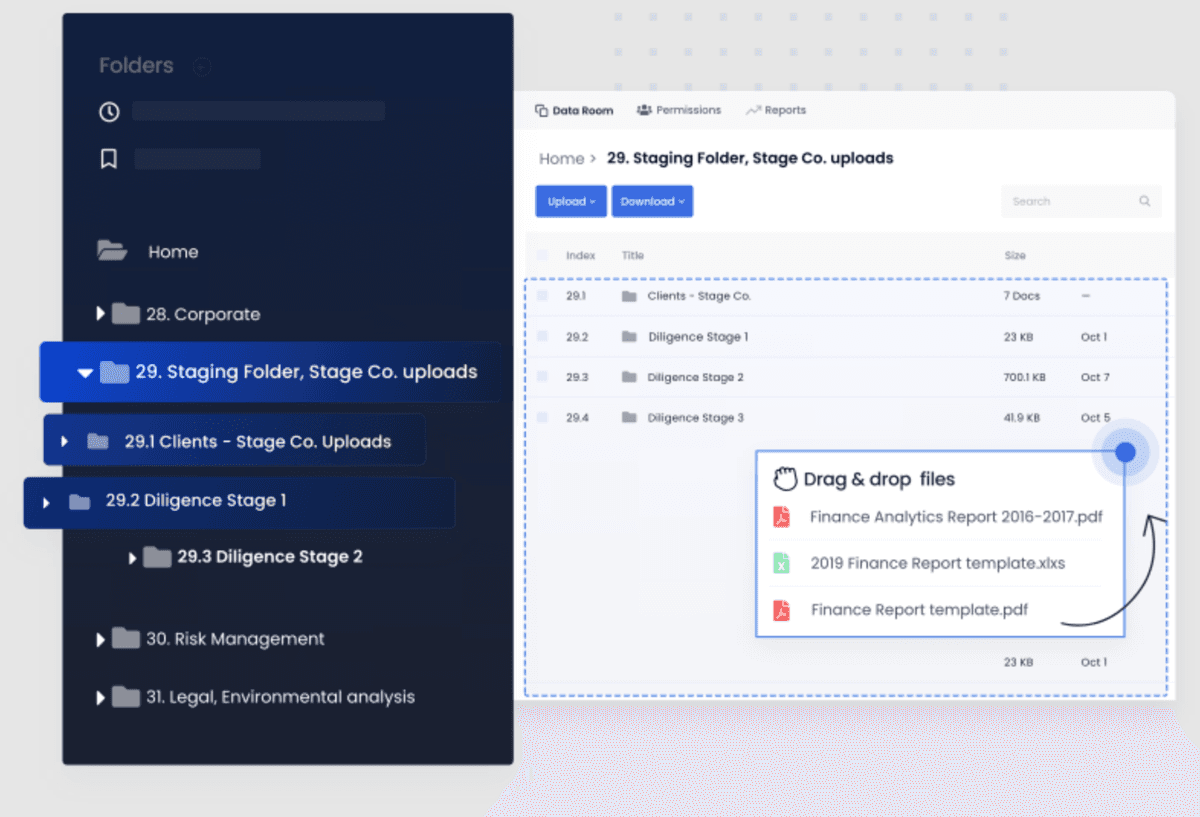Click the Upload button

click(x=570, y=201)
